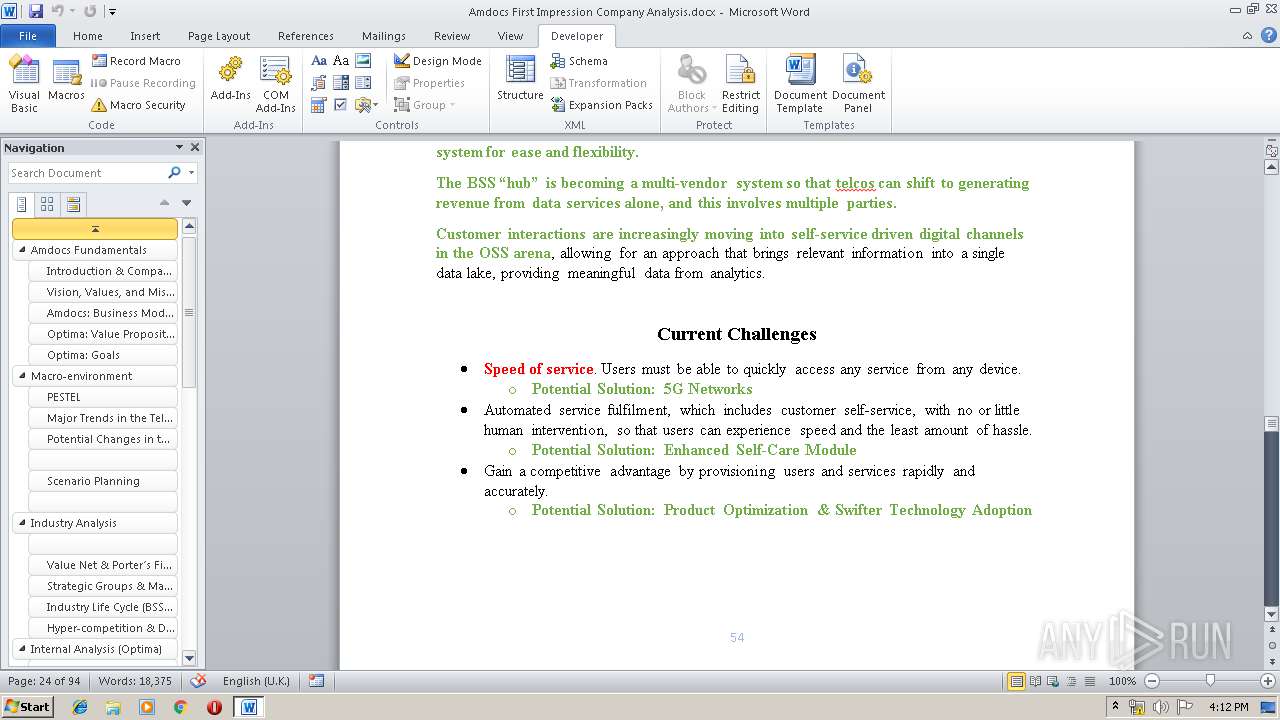This screenshot has width=1280, height=720.
Task: Open COM Add-Ins
Action: point(275,84)
